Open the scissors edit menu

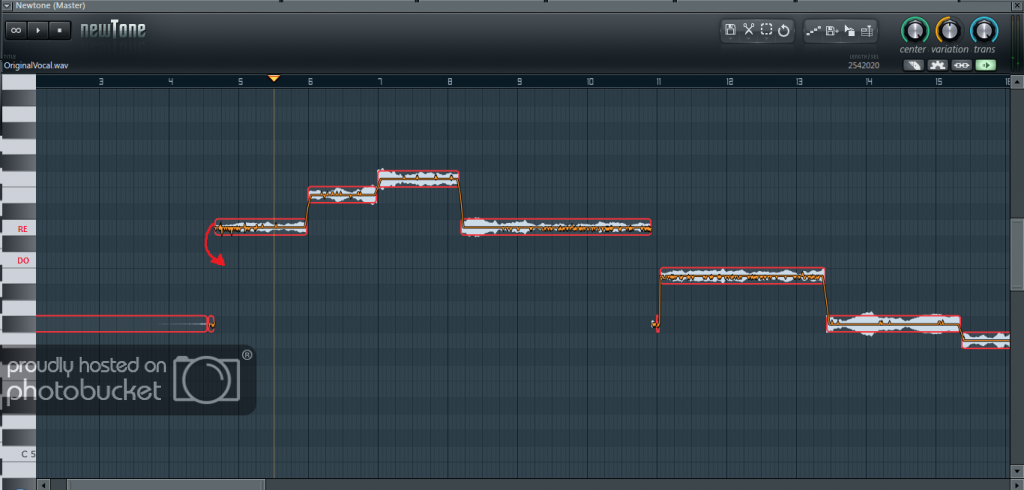point(748,30)
